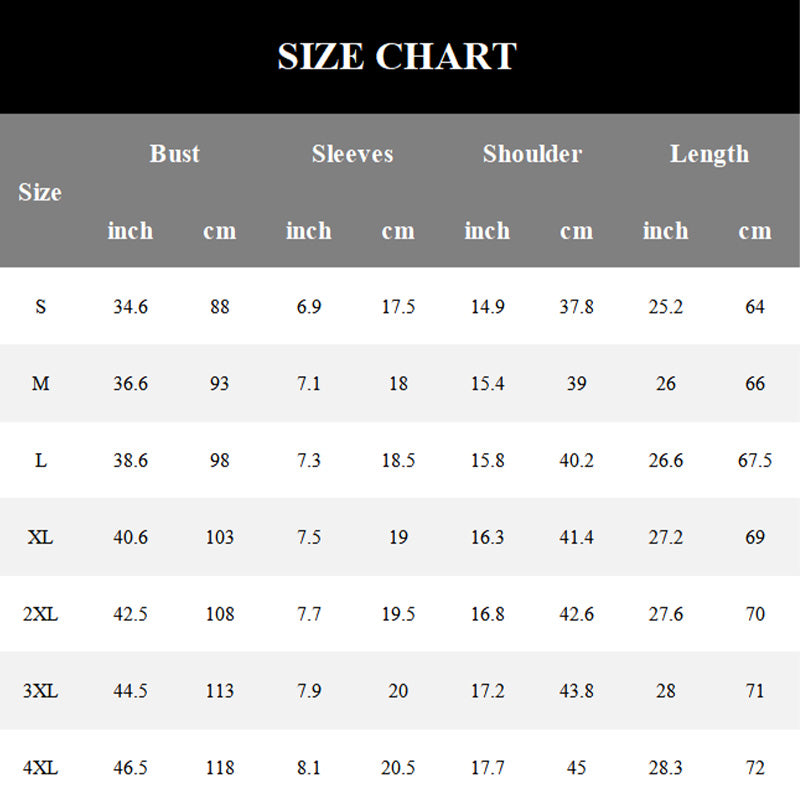The image size is (800, 800).
Task: Click the 41.4 cm shoulder value
Action: click(x=576, y=538)
